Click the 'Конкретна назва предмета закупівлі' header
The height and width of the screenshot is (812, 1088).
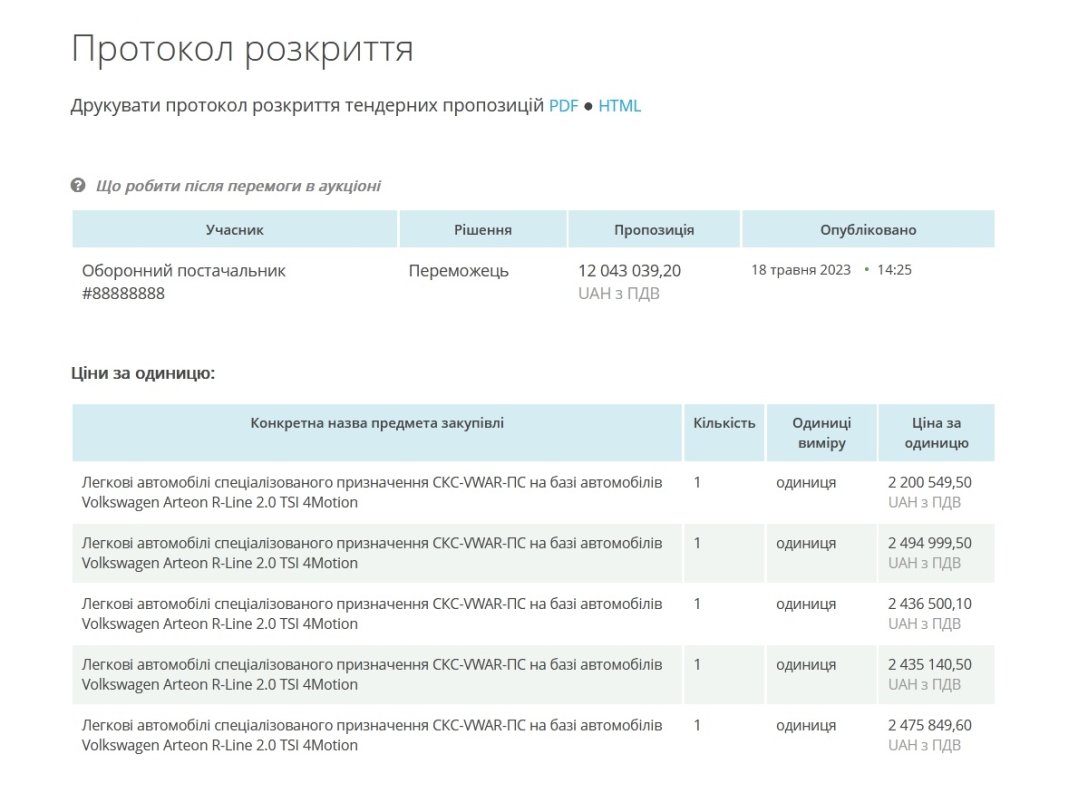click(377, 423)
